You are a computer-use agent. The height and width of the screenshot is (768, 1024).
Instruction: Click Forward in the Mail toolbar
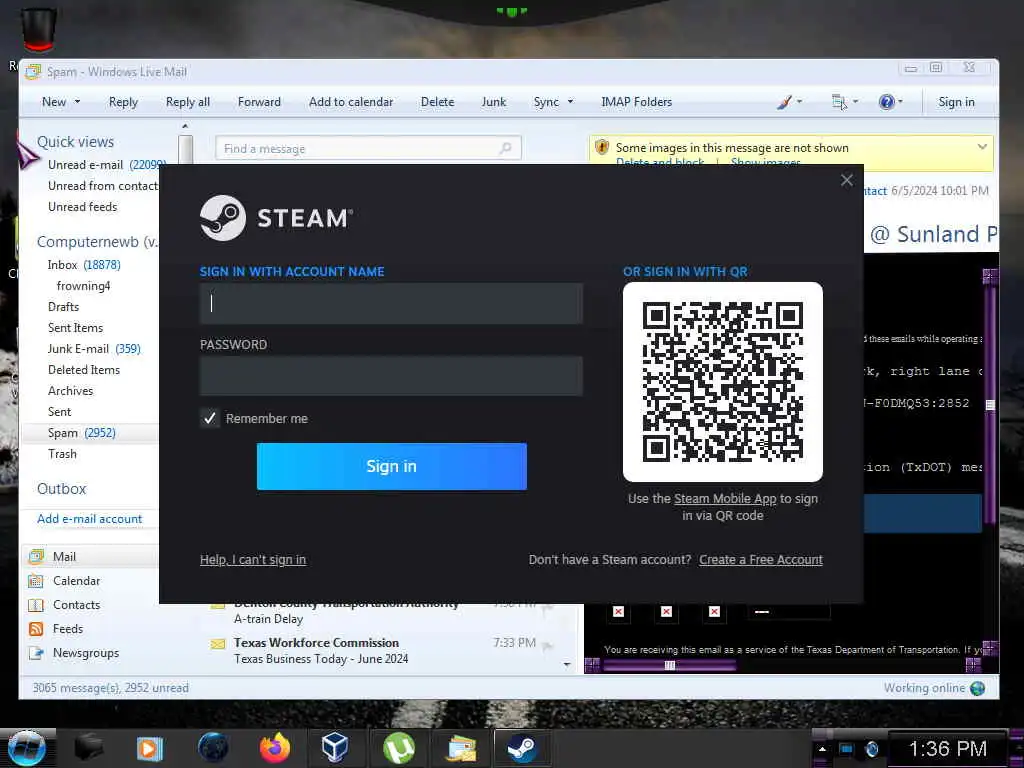coord(259,102)
